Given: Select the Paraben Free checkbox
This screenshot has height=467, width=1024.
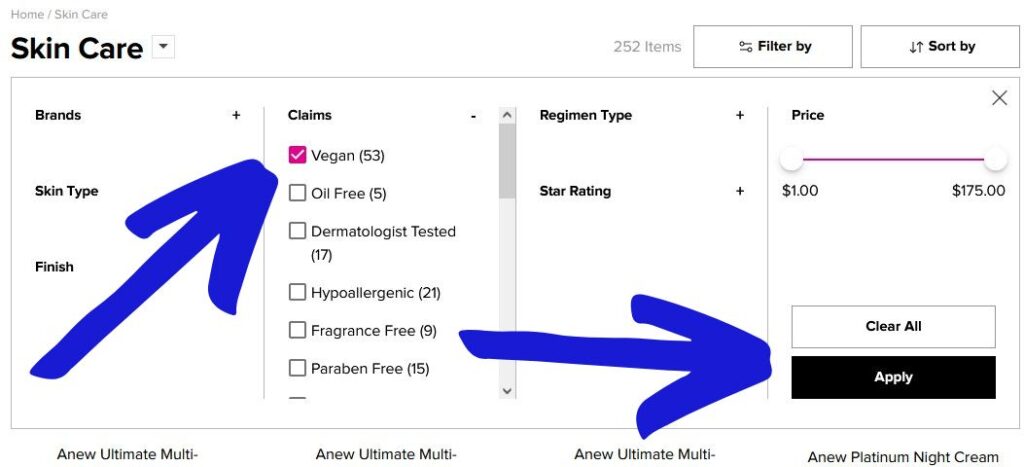Looking at the screenshot, I should pos(297,368).
